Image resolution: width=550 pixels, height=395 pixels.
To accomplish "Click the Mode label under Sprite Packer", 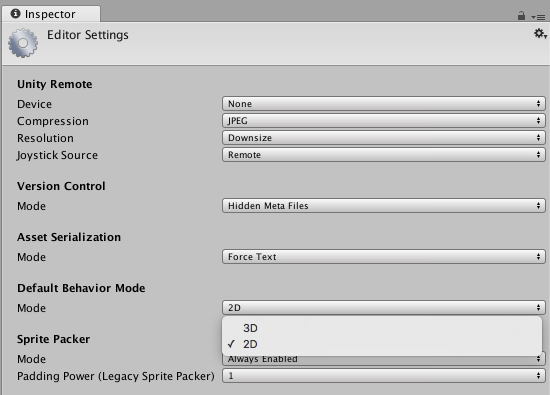I will [31, 359].
